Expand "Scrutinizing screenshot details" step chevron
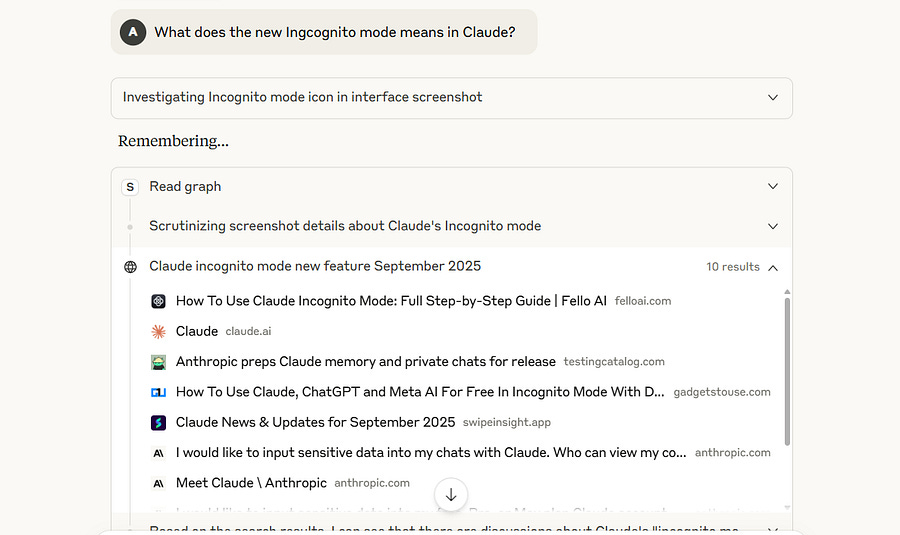This screenshot has width=900, height=535. pyautogui.click(x=773, y=226)
